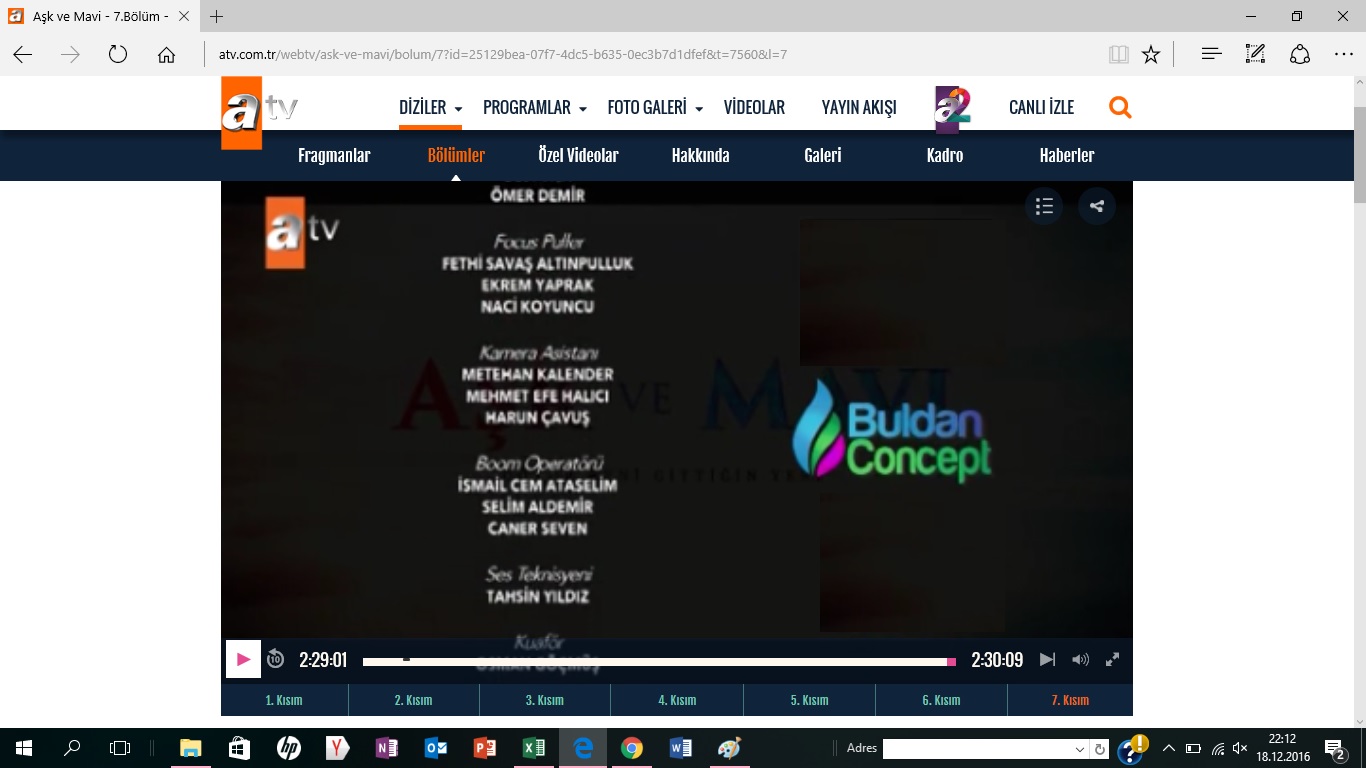1366x768 pixels.
Task: Click the browser Forward arrow
Action: [x=70, y=54]
